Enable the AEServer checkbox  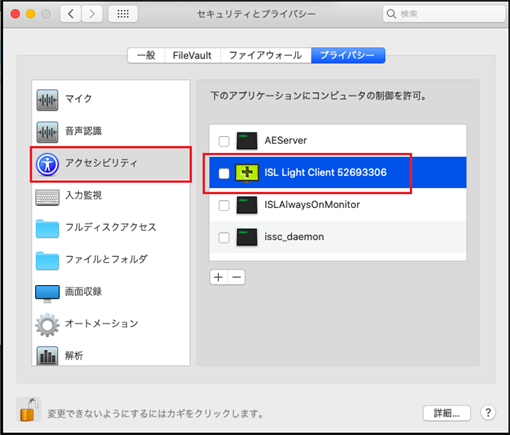coord(224,141)
